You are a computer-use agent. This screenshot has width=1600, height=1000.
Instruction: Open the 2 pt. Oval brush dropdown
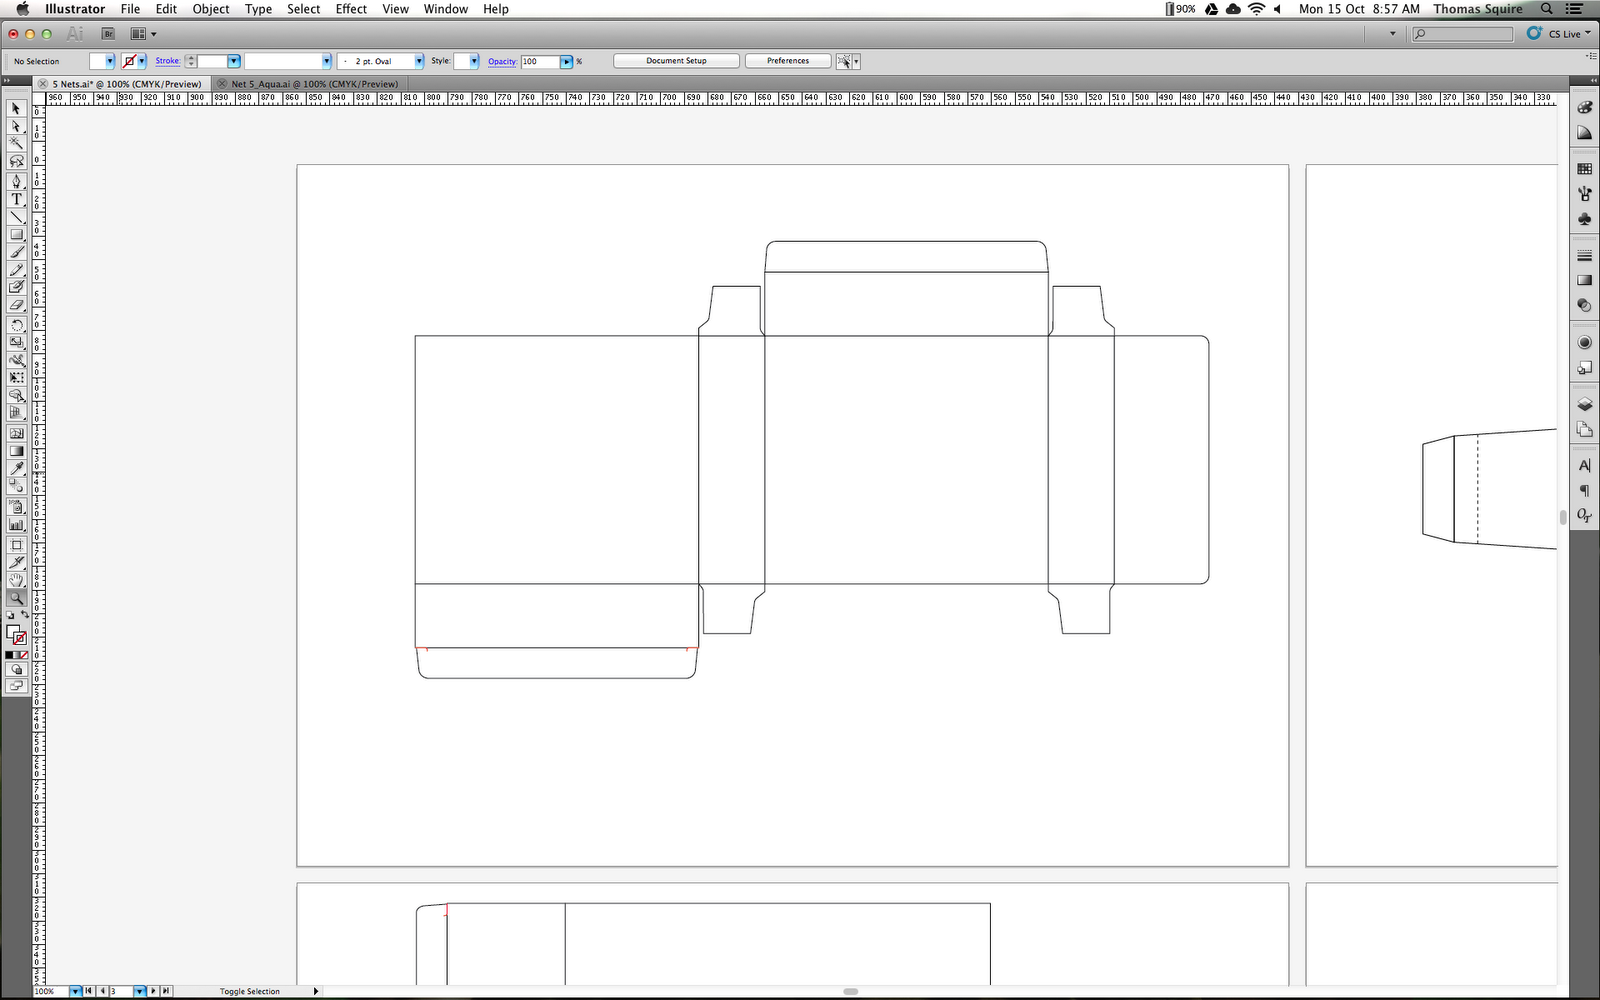pos(419,61)
